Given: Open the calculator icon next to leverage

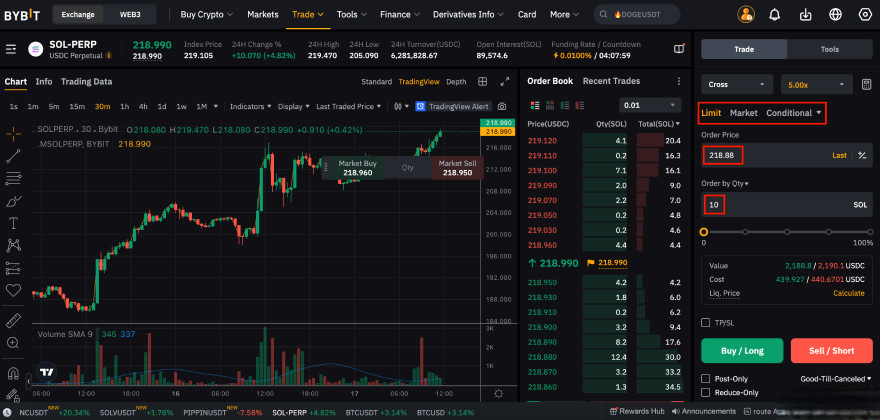Looking at the screenshot, I should point(866,85).
